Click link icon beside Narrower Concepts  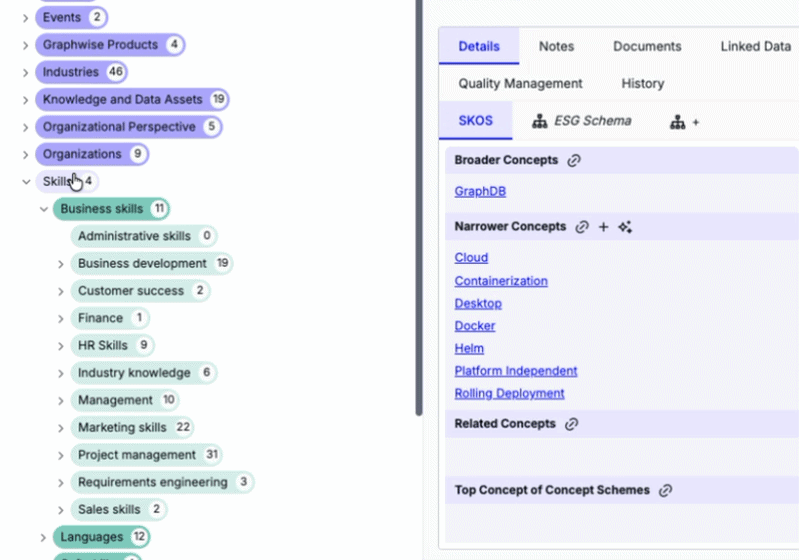tap(582, 227)
